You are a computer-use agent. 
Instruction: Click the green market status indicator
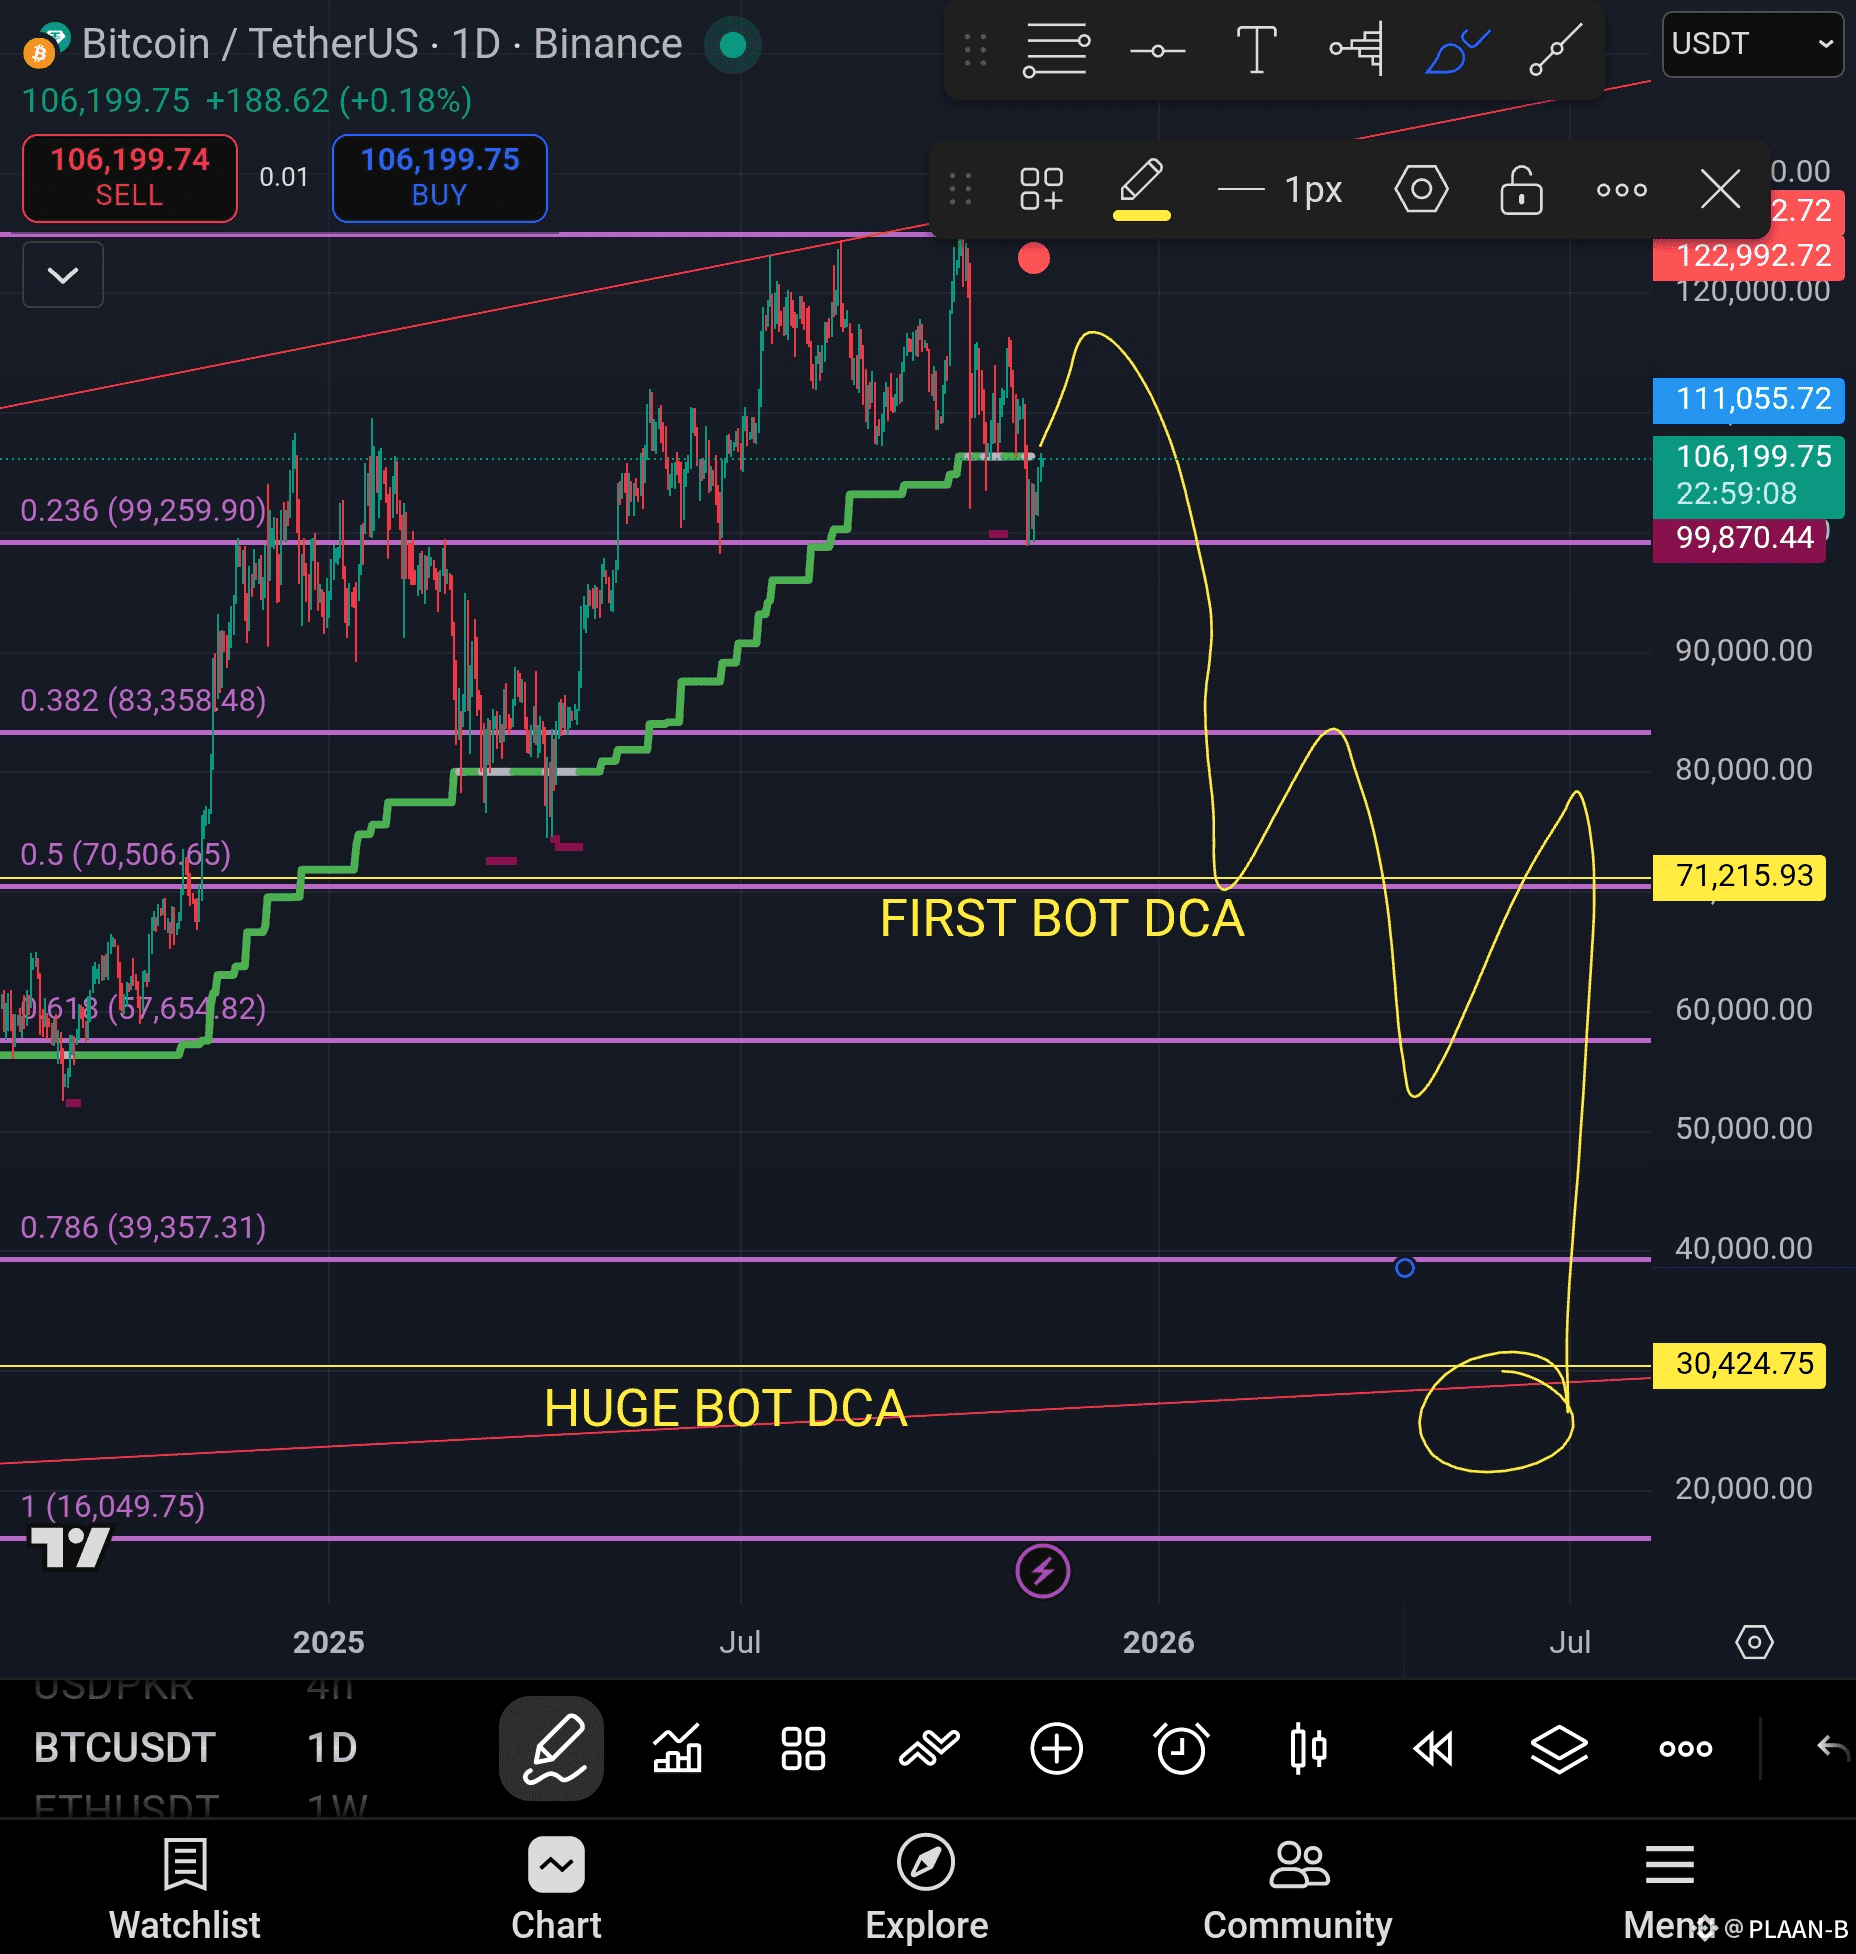click(x=733, y=45)
